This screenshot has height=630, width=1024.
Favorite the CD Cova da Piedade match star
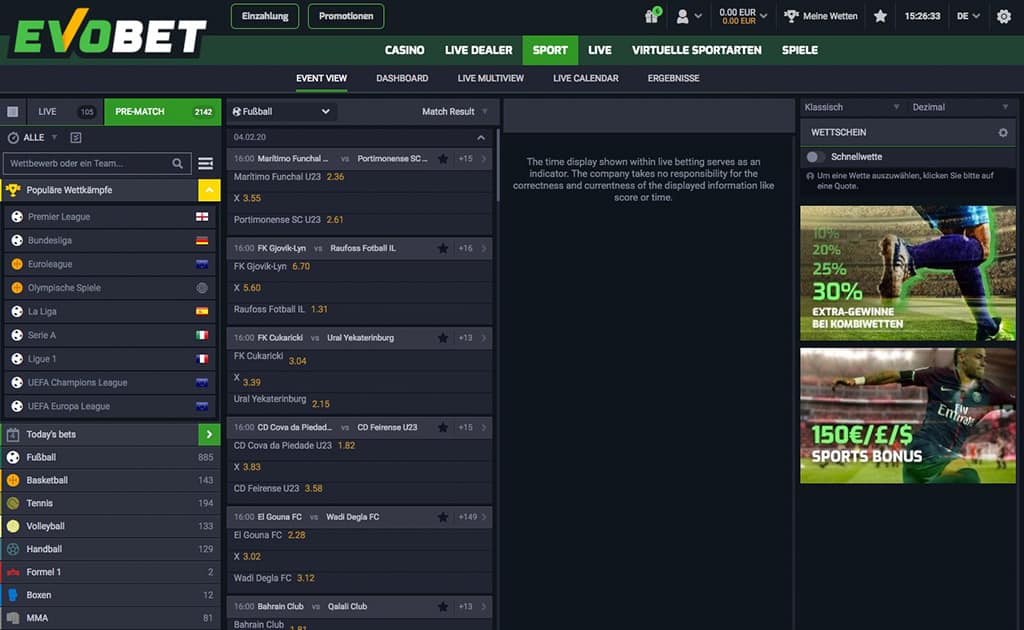443,427
